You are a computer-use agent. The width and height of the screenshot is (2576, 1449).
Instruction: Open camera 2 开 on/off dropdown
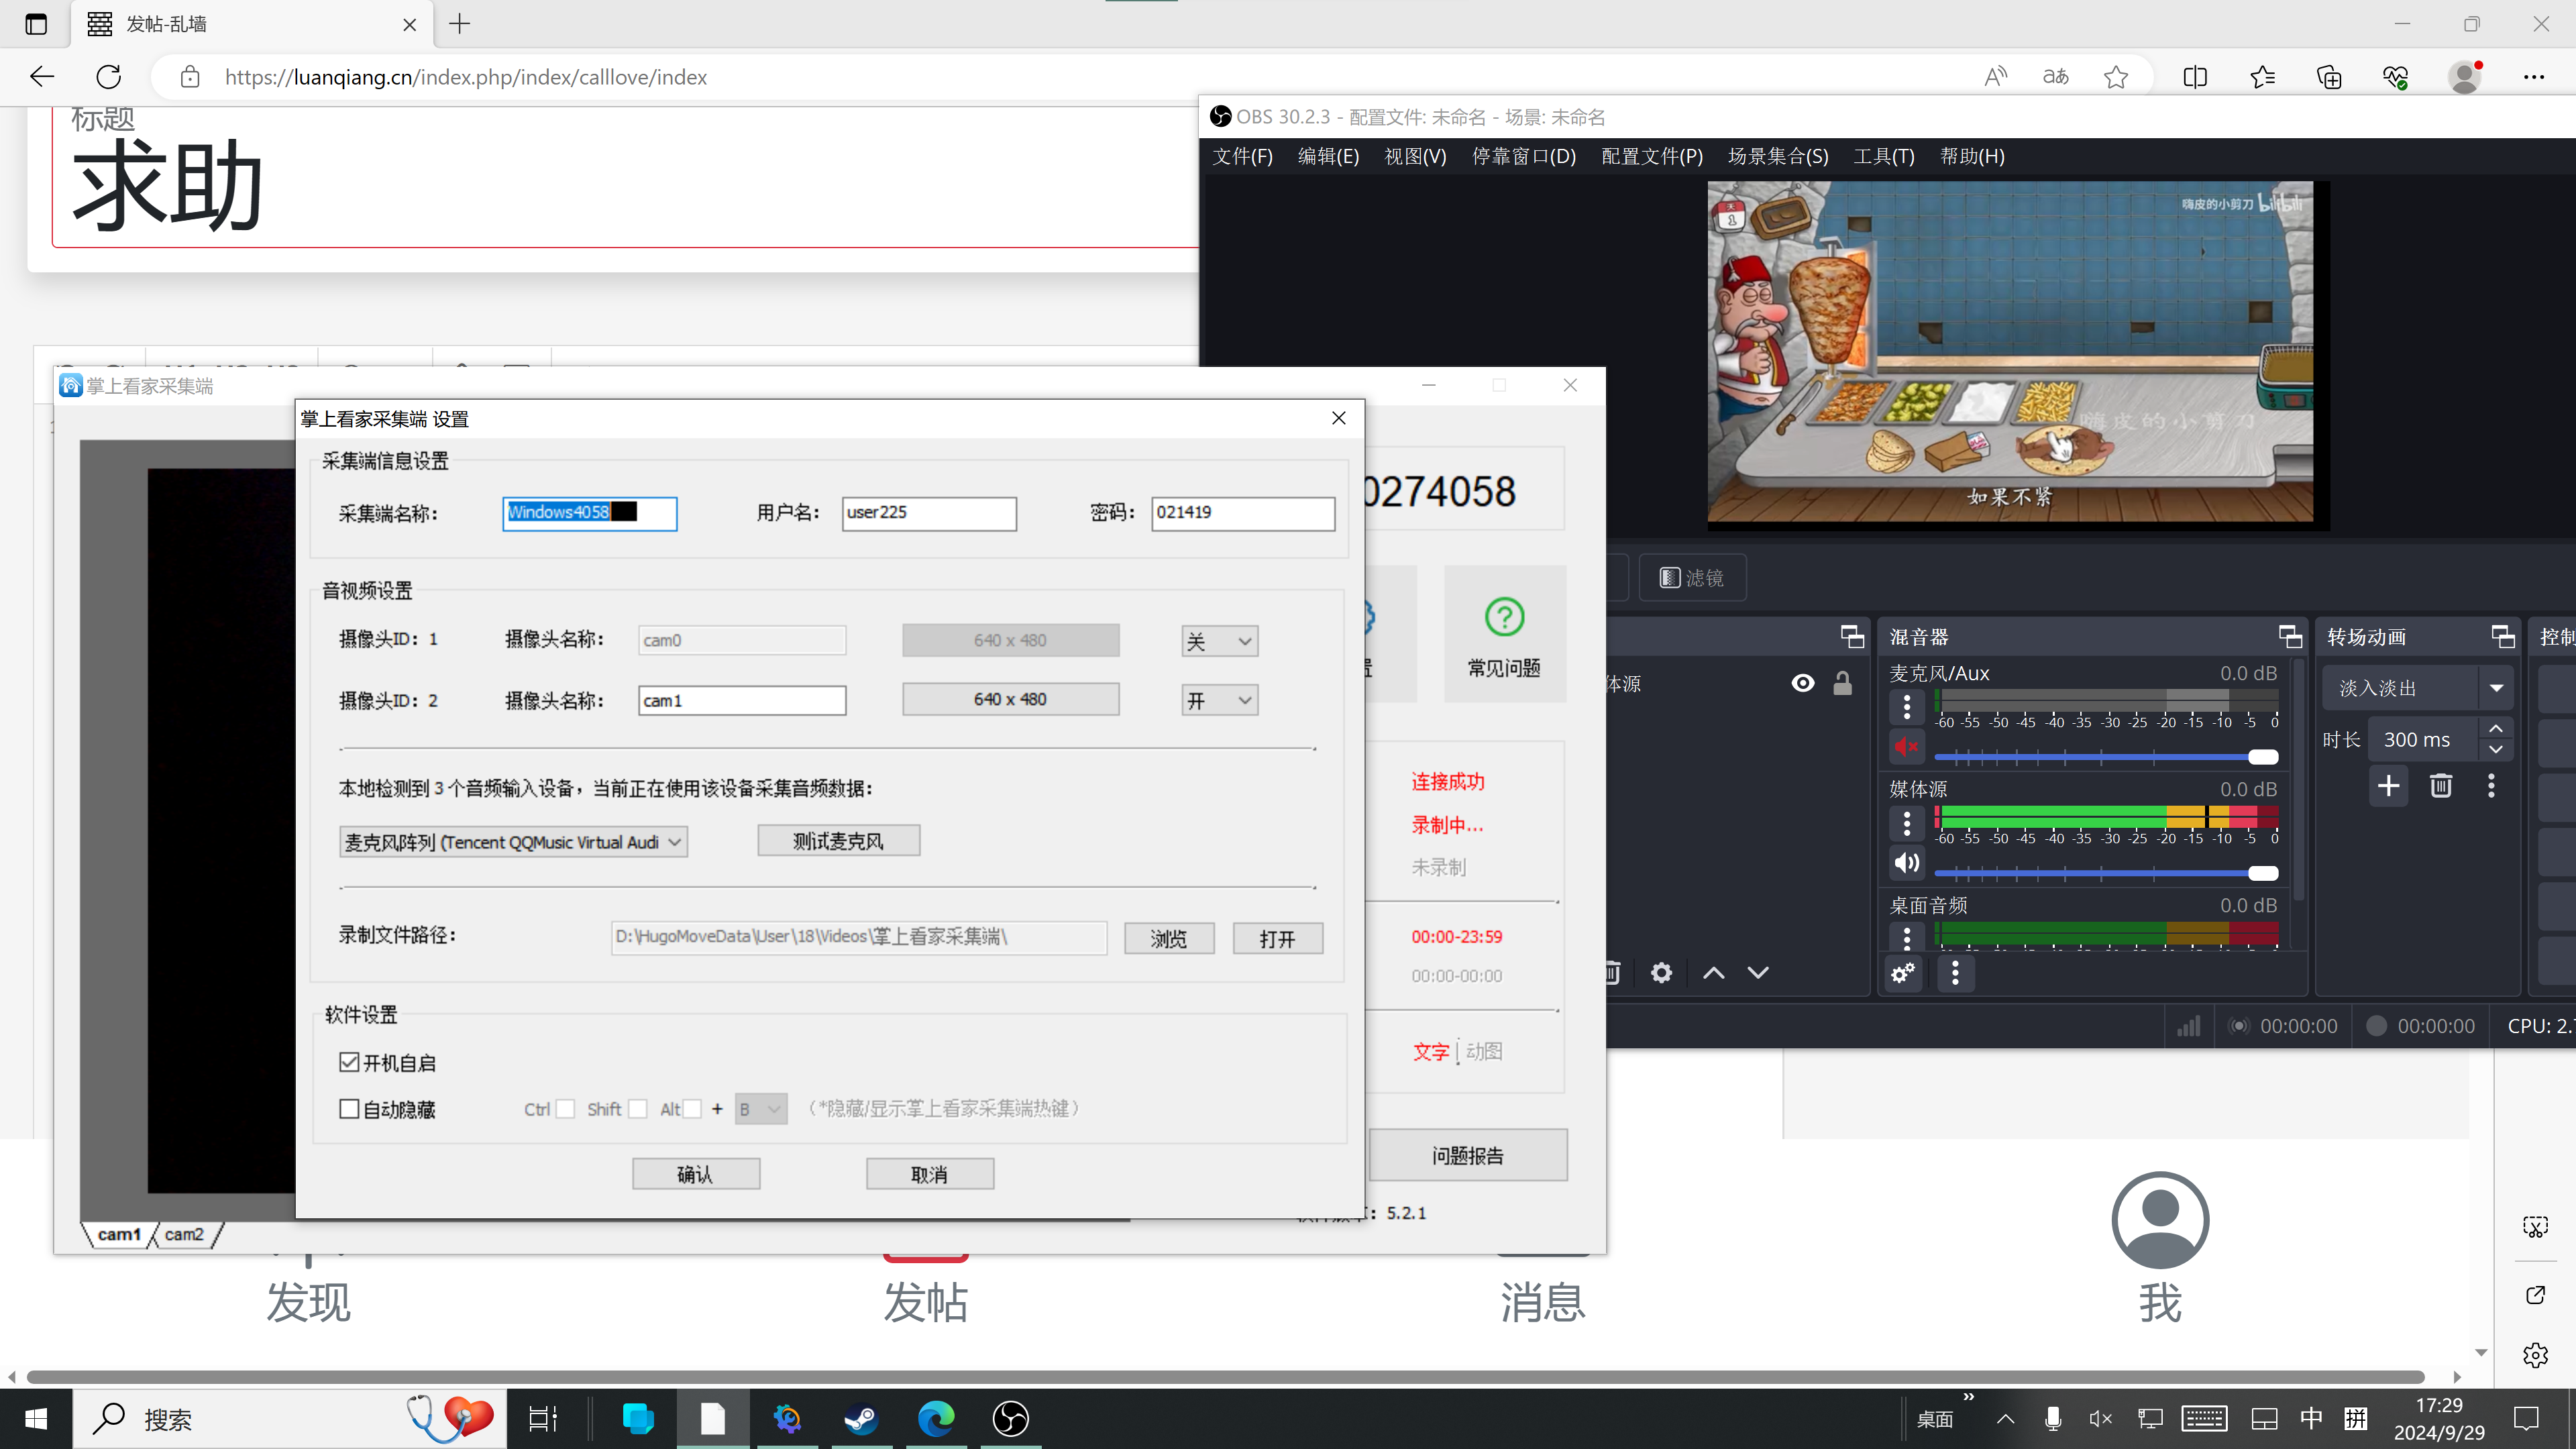(1219, 700)
